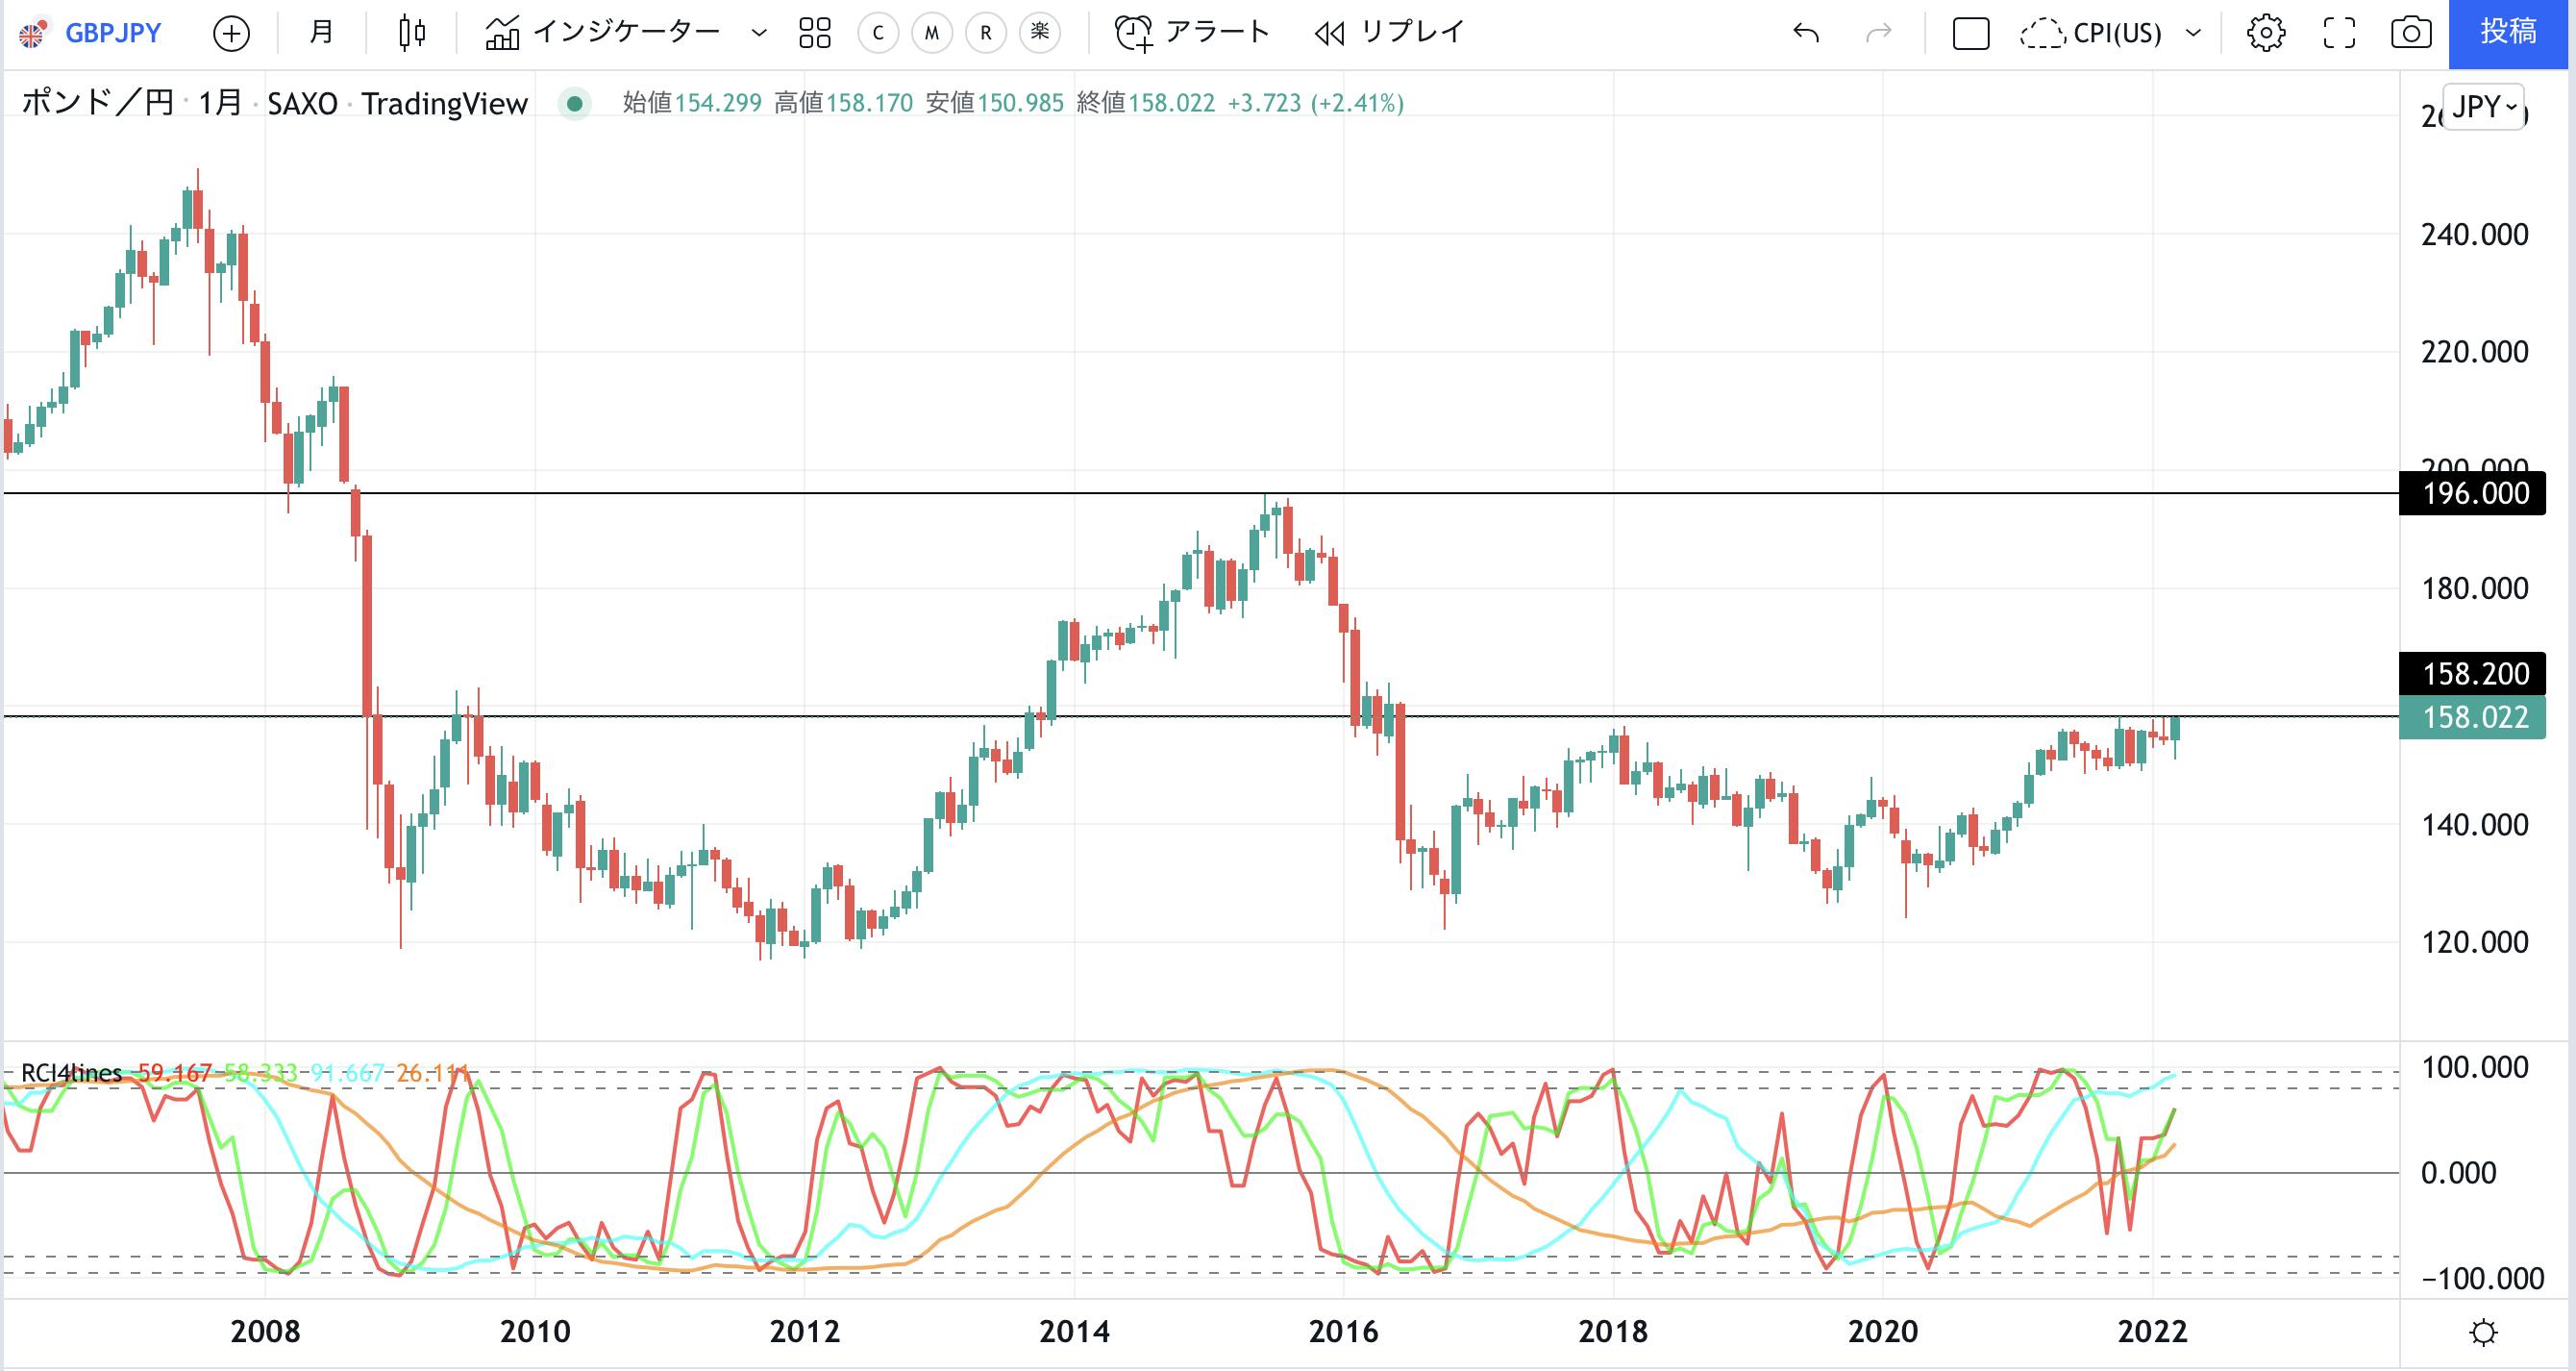The width and height of the screenshot is (2576, 1371).
Task: Select the 158.200 horizontal line label
Action: tap(2472, 675)
